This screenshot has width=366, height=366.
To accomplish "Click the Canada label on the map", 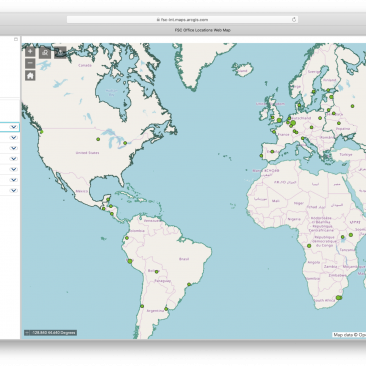I will pos(85,65).
